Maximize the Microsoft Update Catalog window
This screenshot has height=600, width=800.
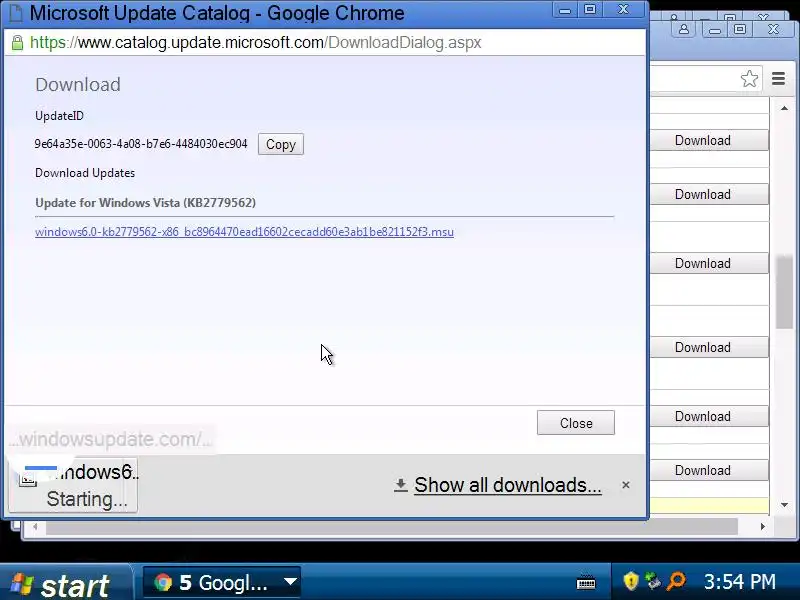[x=590, y=10]
